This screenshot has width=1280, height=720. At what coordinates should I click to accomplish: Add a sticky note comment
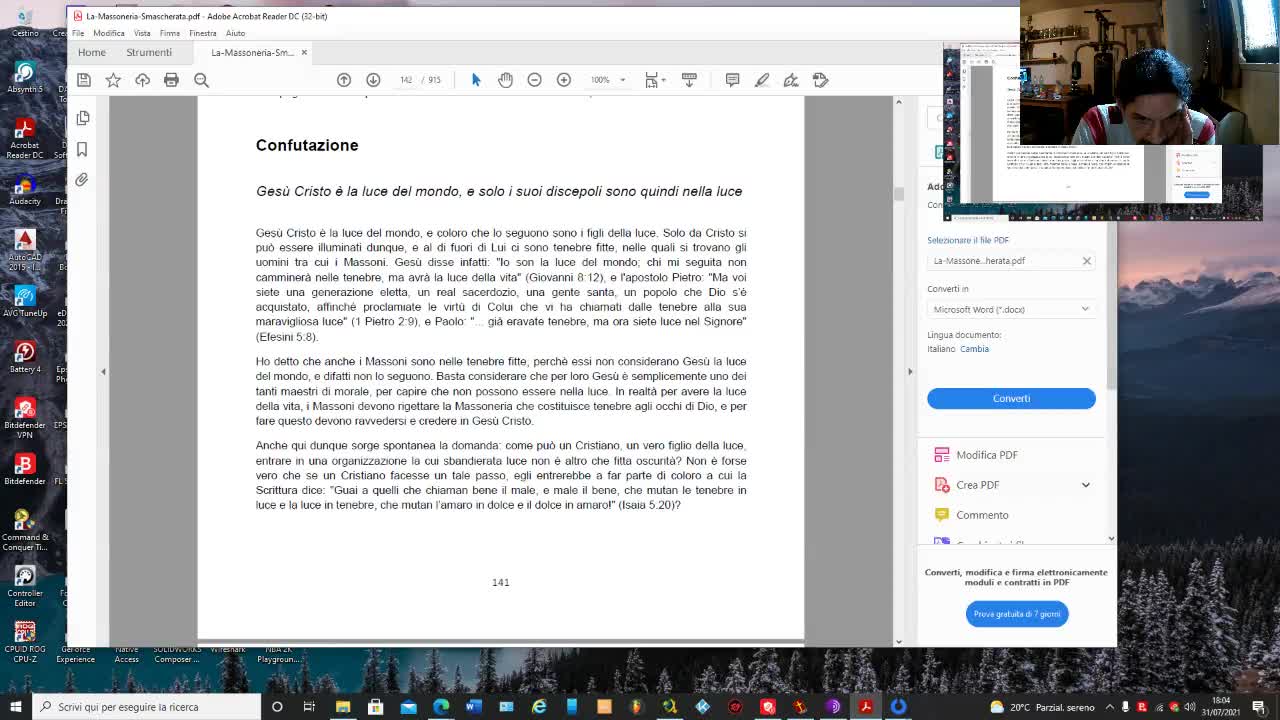[x=732, y=80]
